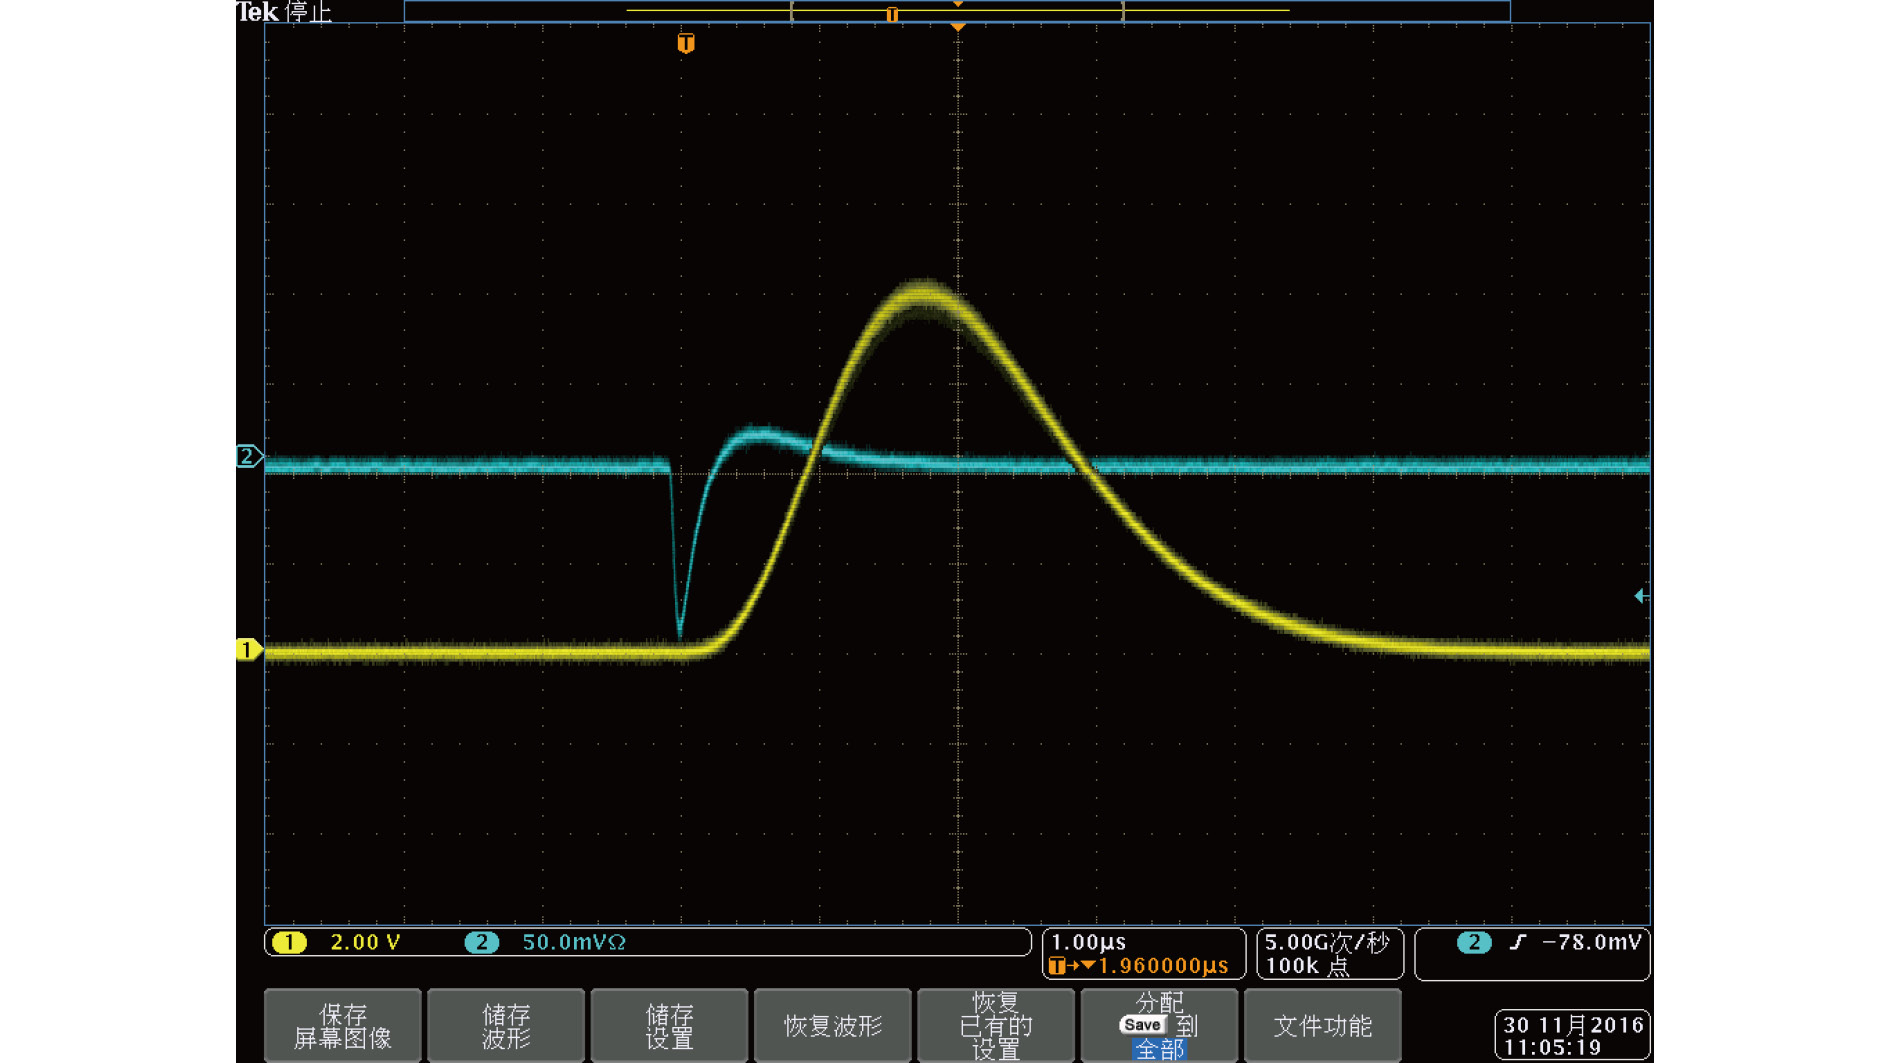The width and height of the screenshot is (1890, 1063).
Task: Click the rising edge trigger slope icon
Action: 1518,942
